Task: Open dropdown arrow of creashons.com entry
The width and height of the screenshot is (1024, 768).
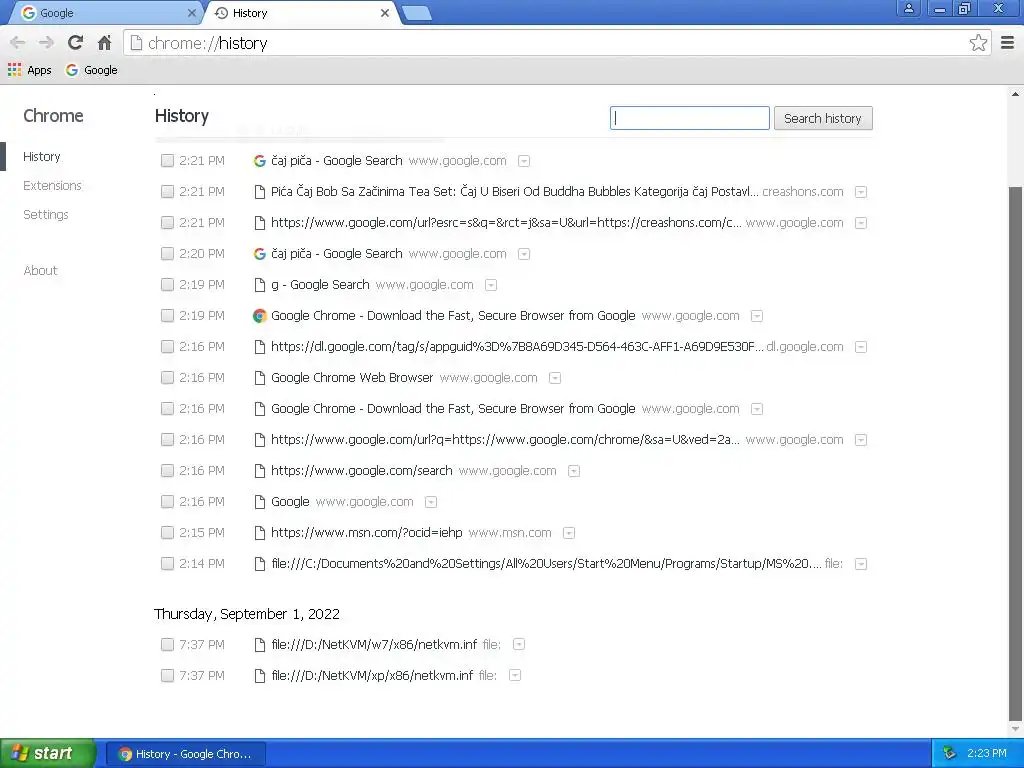Action: coord(861,192)
